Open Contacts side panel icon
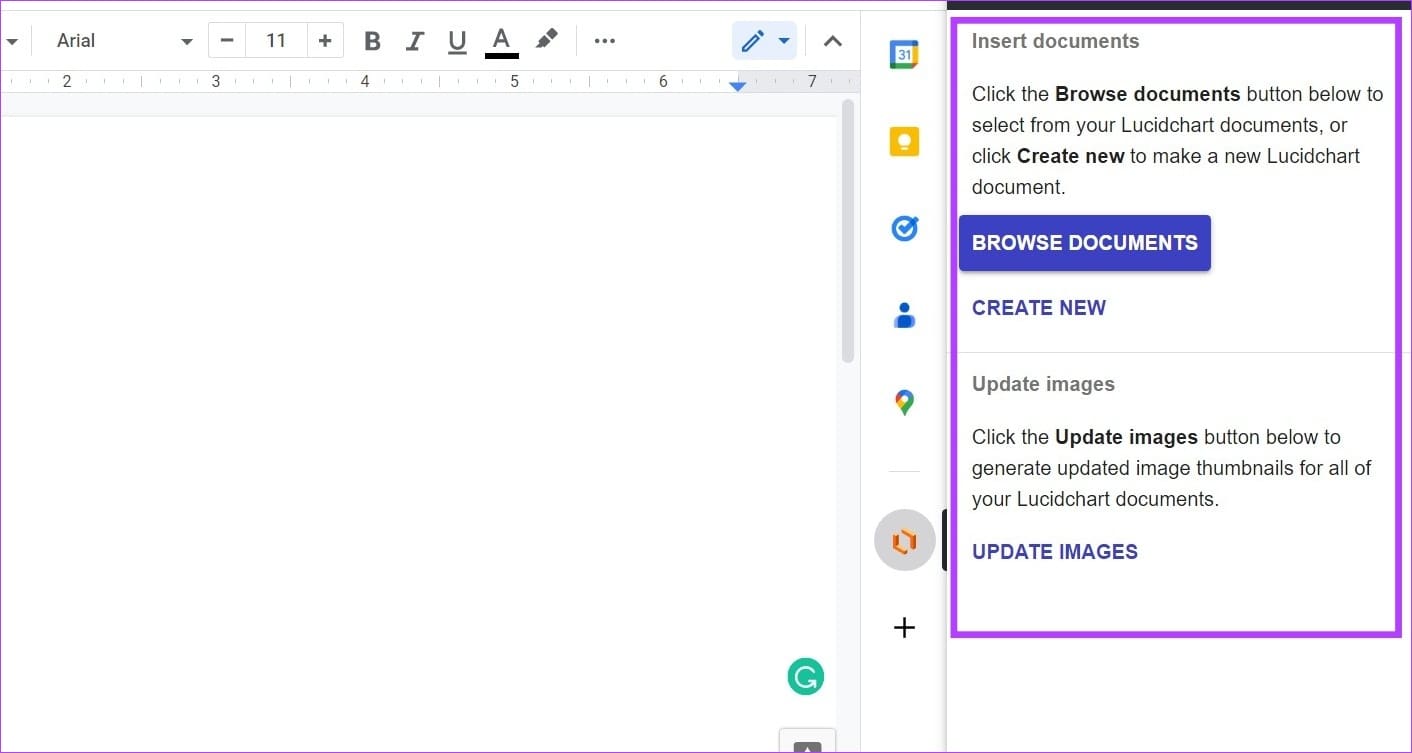This screenshot has height=753, width=1412. (x=904, y=316)
